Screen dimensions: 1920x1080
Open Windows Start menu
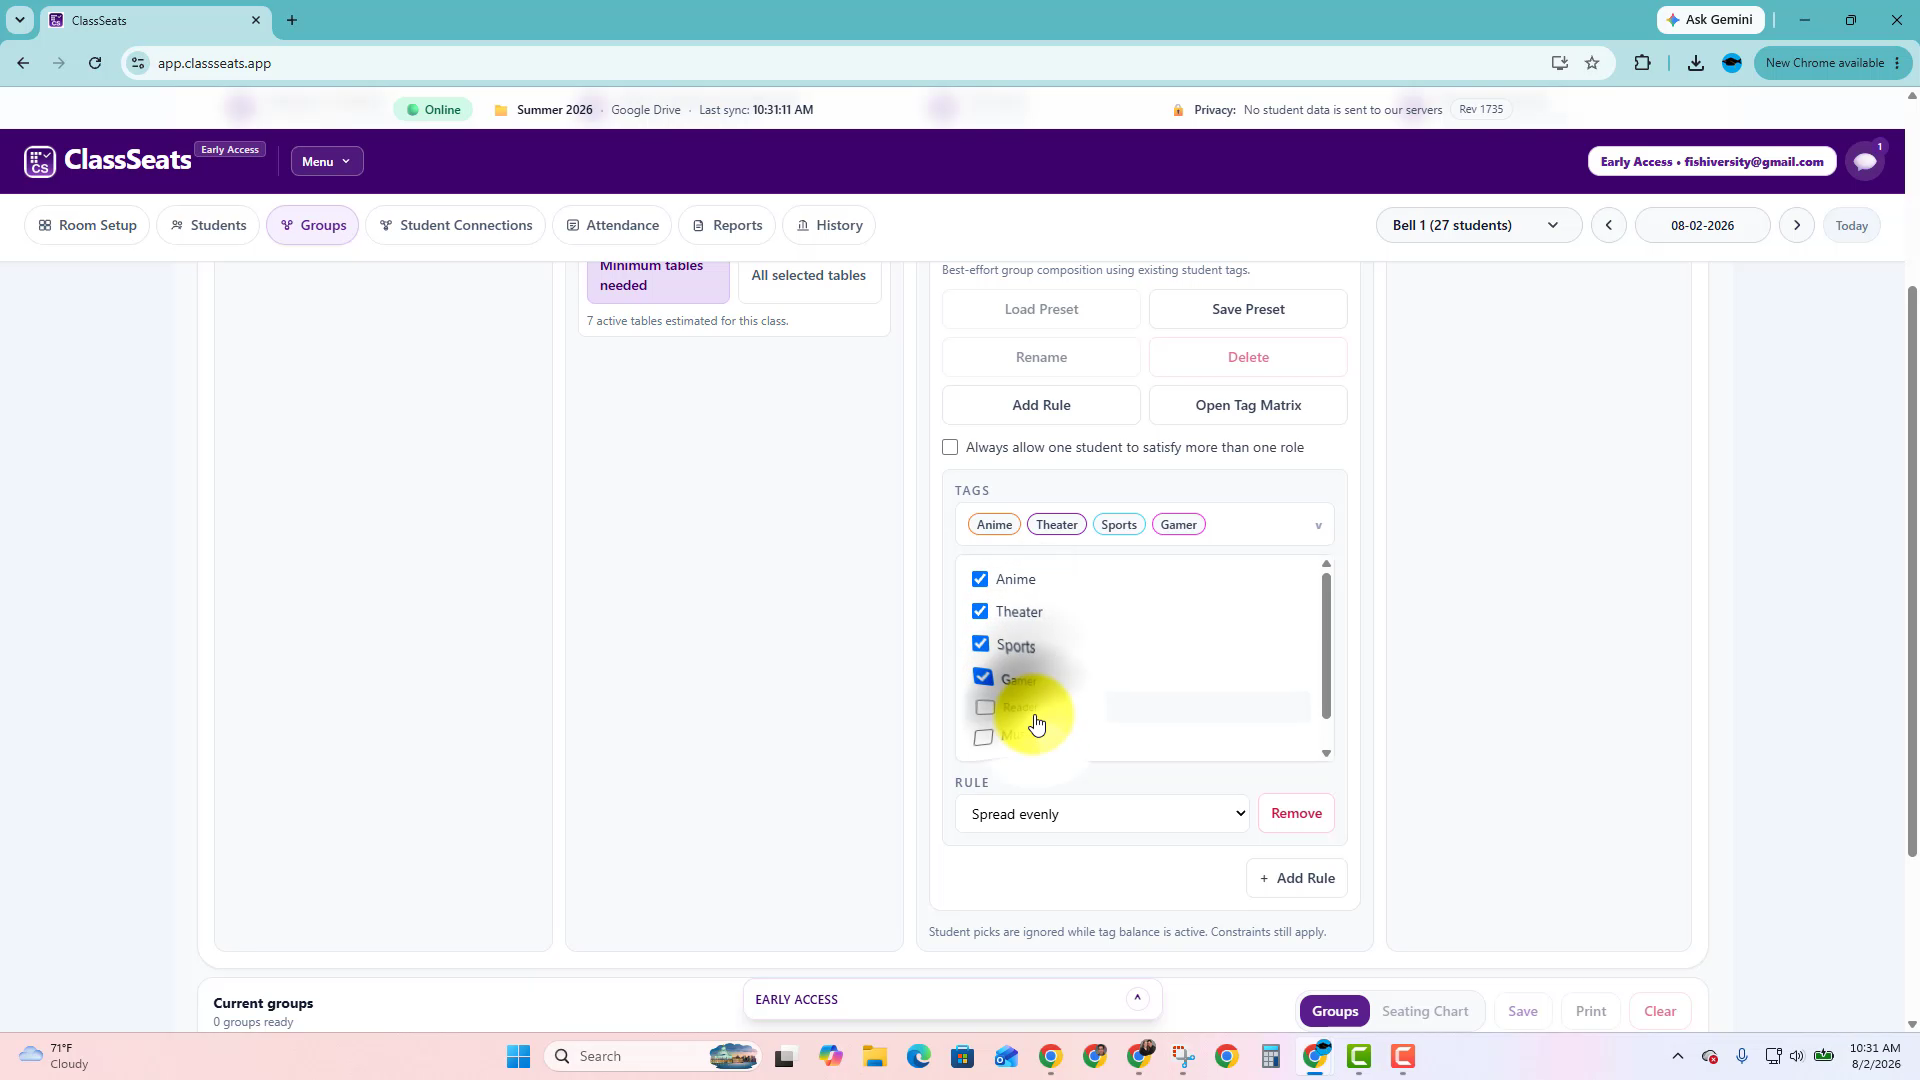pyautogui.click(x=518, y=1056)
